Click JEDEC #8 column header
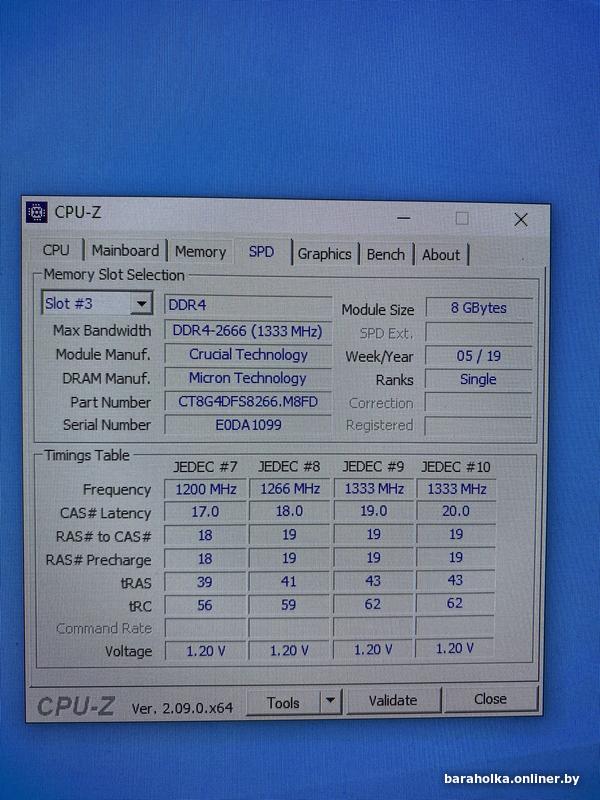The image size is (600, 800). click(289, 467)
